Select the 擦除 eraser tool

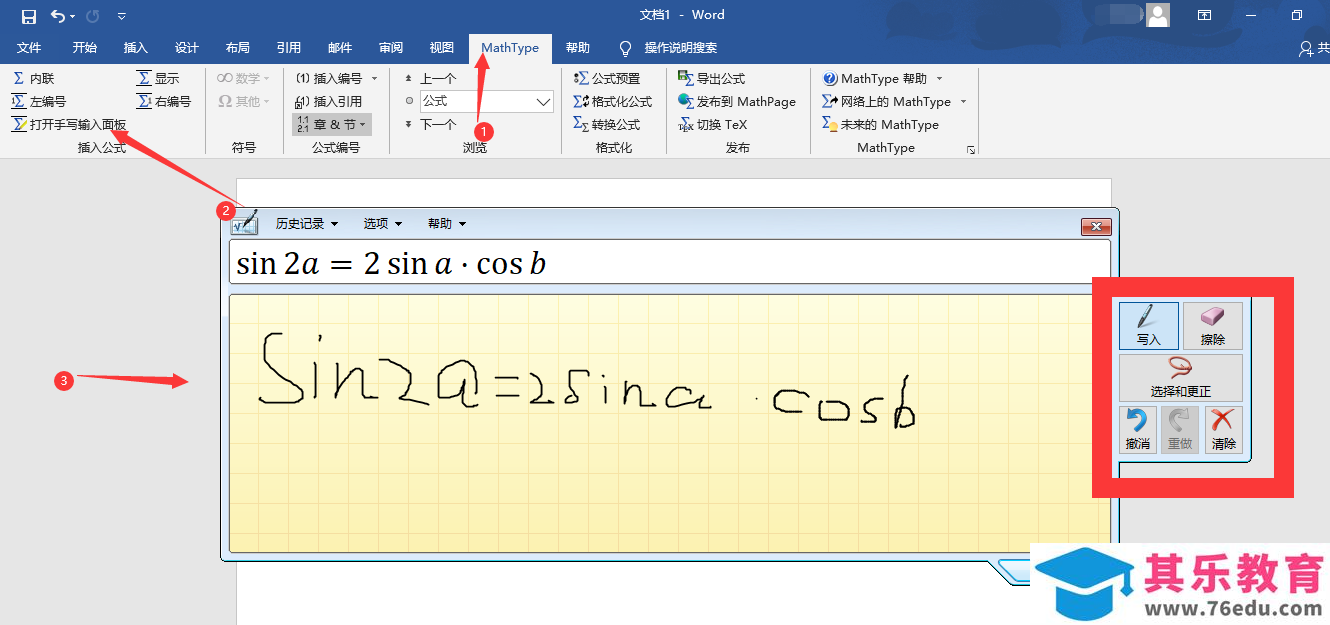click(x=1213, y=326)
